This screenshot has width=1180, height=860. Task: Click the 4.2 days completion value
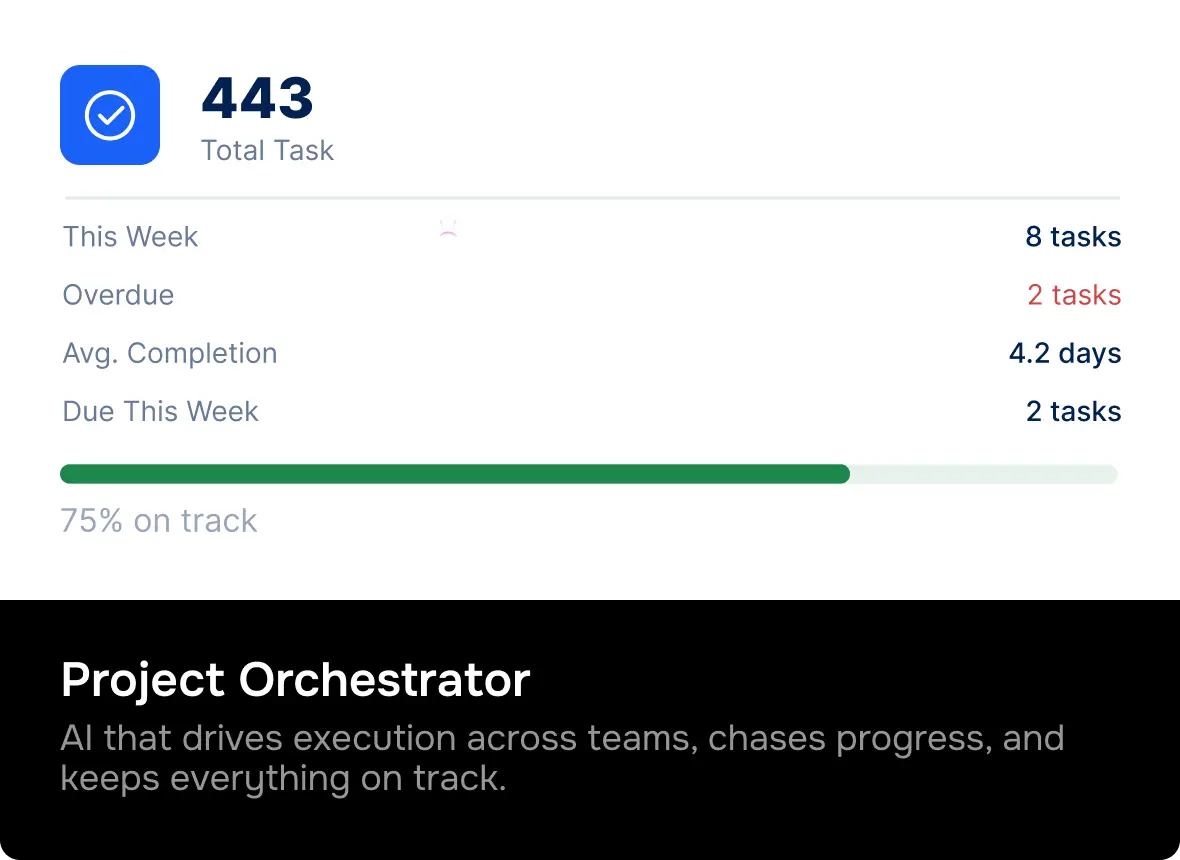[x=1065, y=353]
